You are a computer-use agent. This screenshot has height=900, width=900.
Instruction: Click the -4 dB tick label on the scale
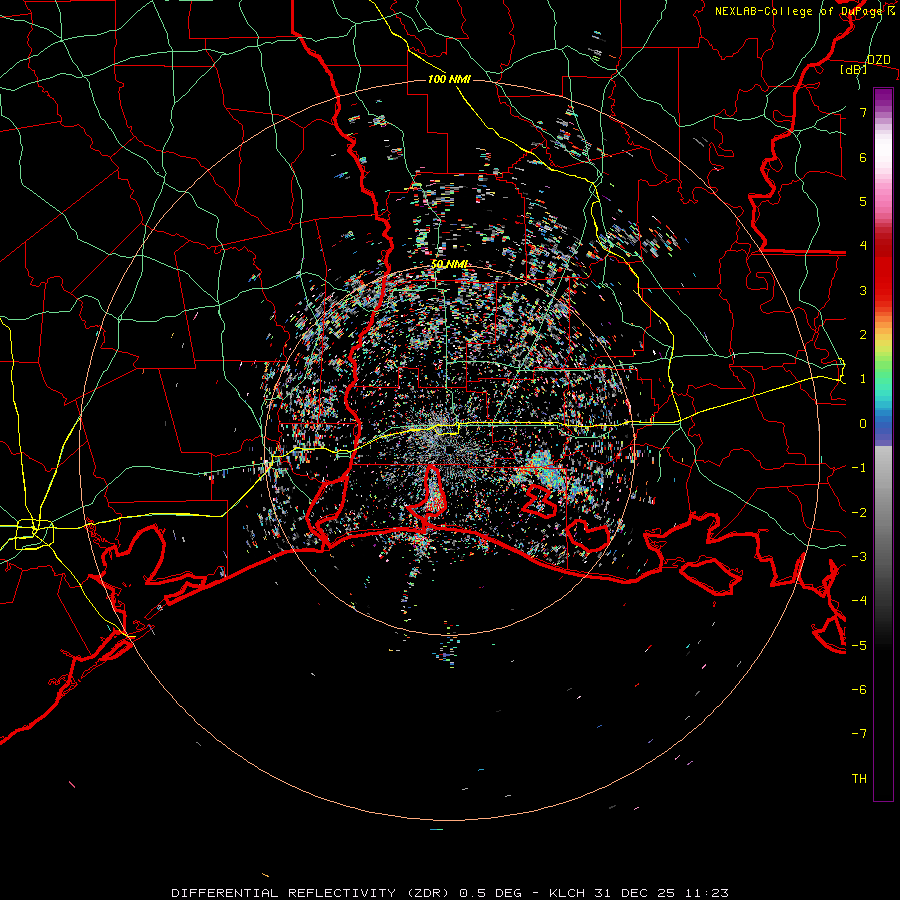(x=859, y=600)
